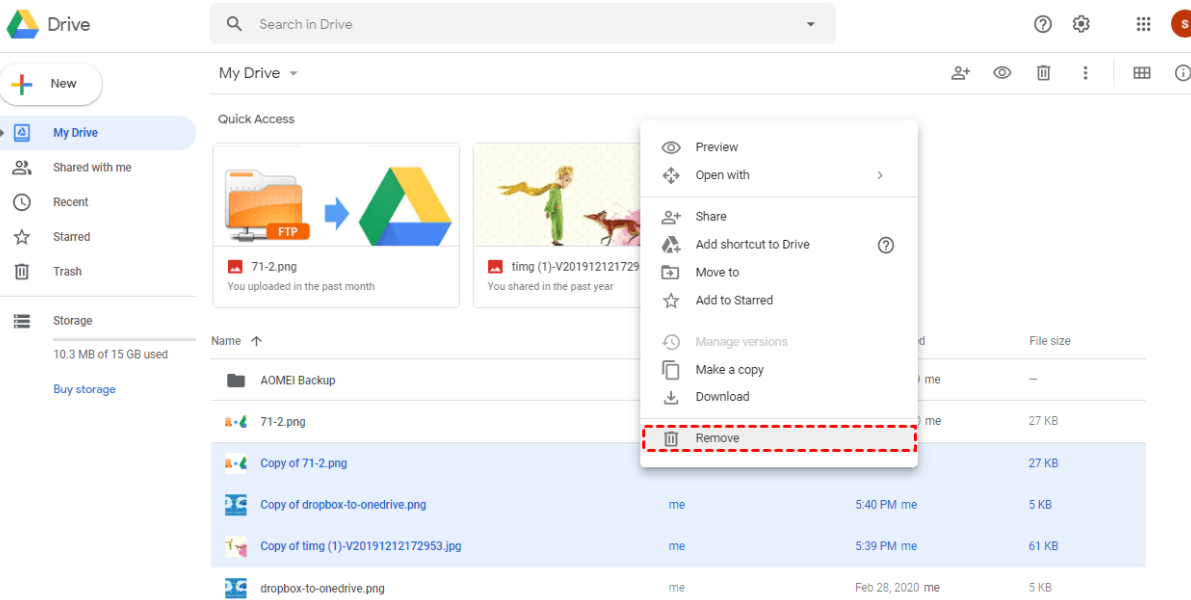Viewport: 1191px width, 600px height.
Task: Open the Google apps grid launcher
Action: tap(1143, 24)
